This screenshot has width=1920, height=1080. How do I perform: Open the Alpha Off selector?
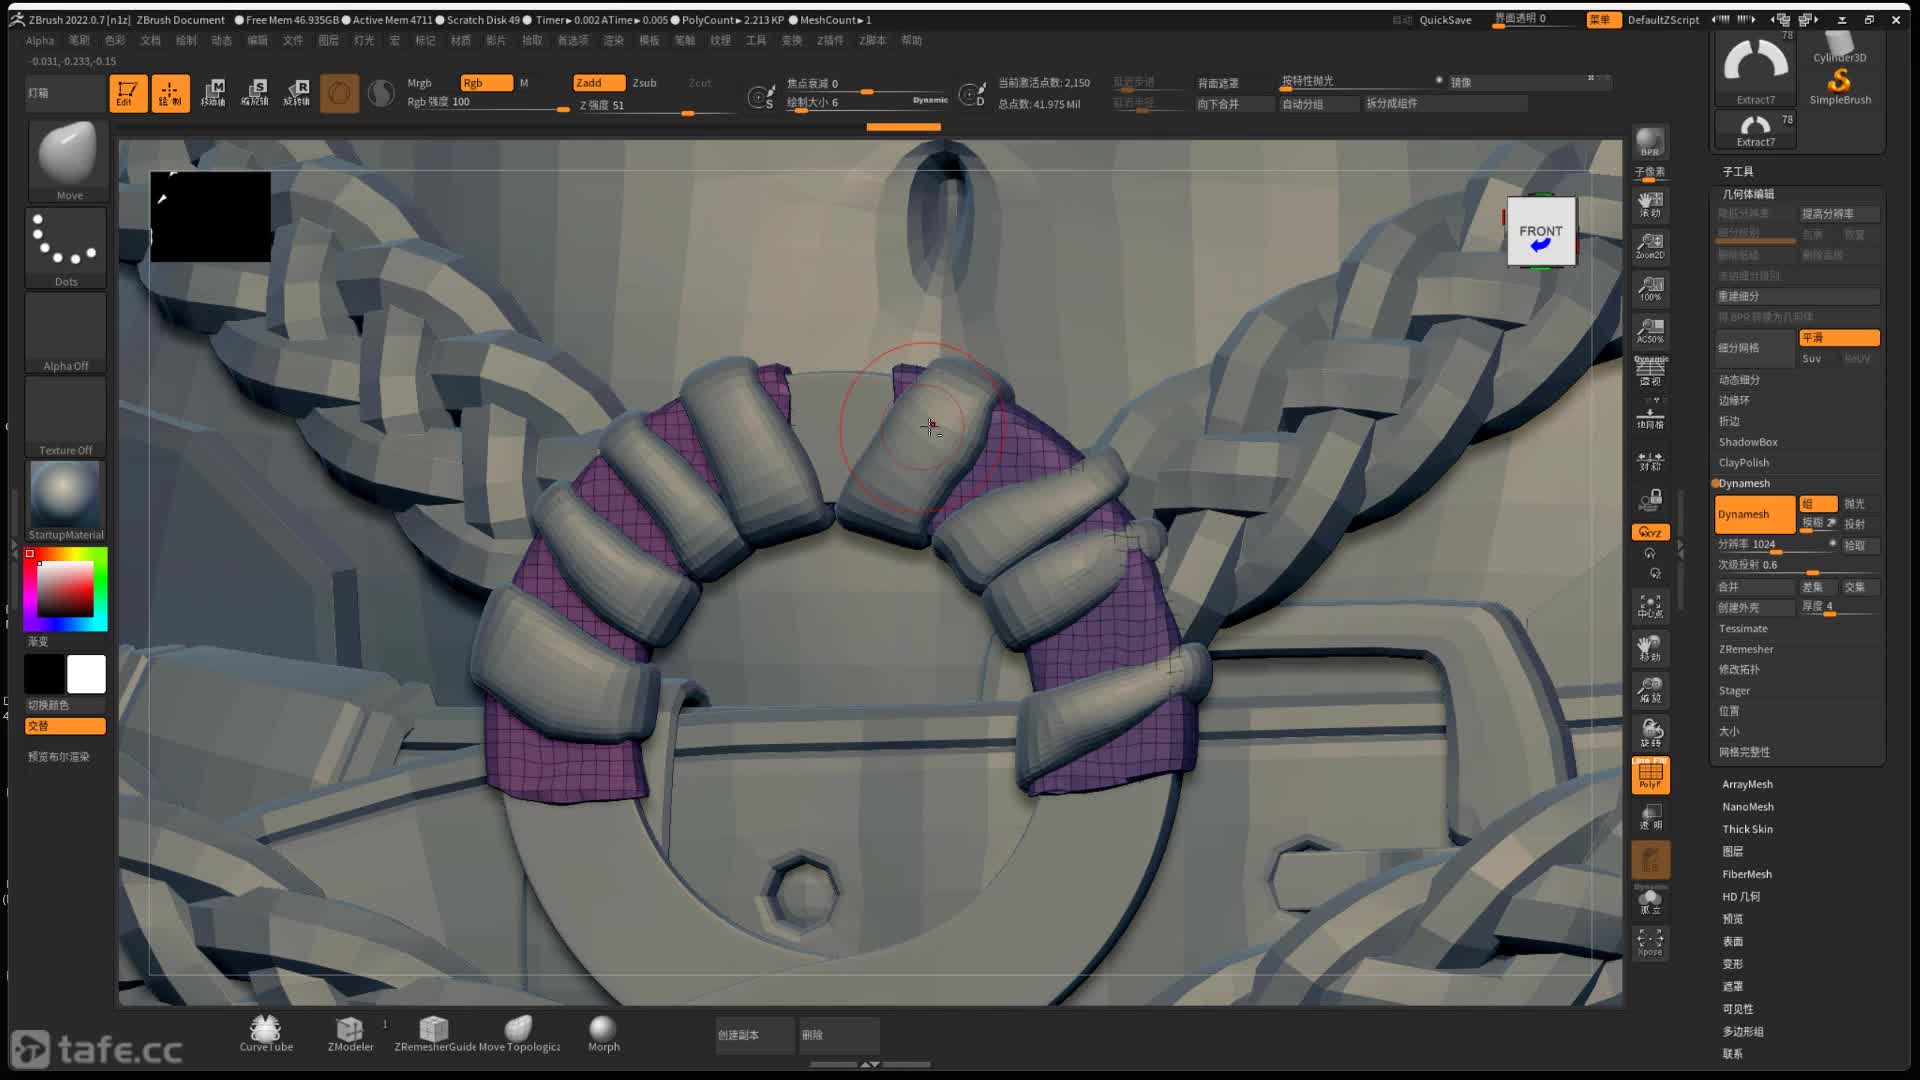(x=66, y=332)
